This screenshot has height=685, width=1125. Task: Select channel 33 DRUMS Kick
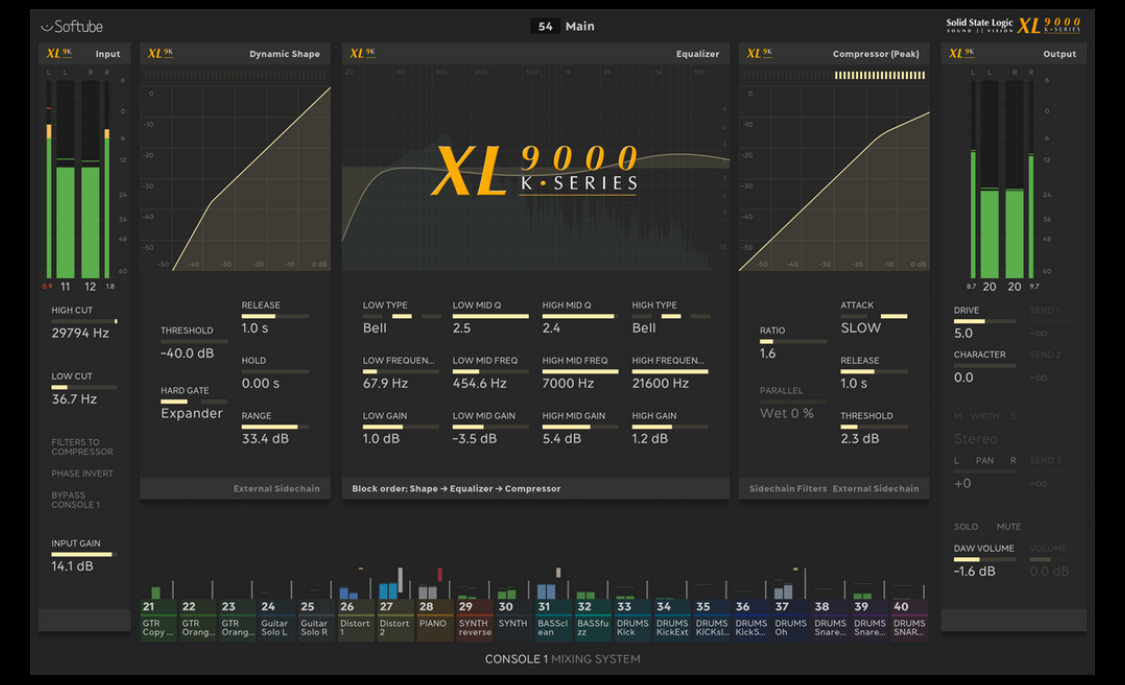point(632,618)
